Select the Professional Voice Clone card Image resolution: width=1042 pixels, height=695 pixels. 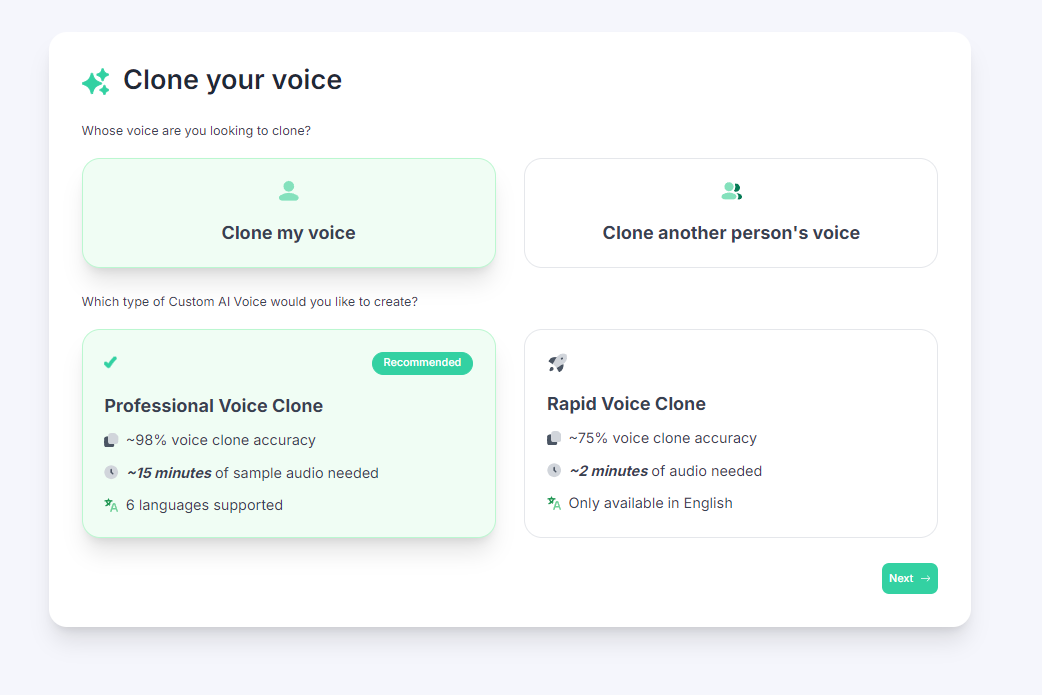[x=288, y=432]
